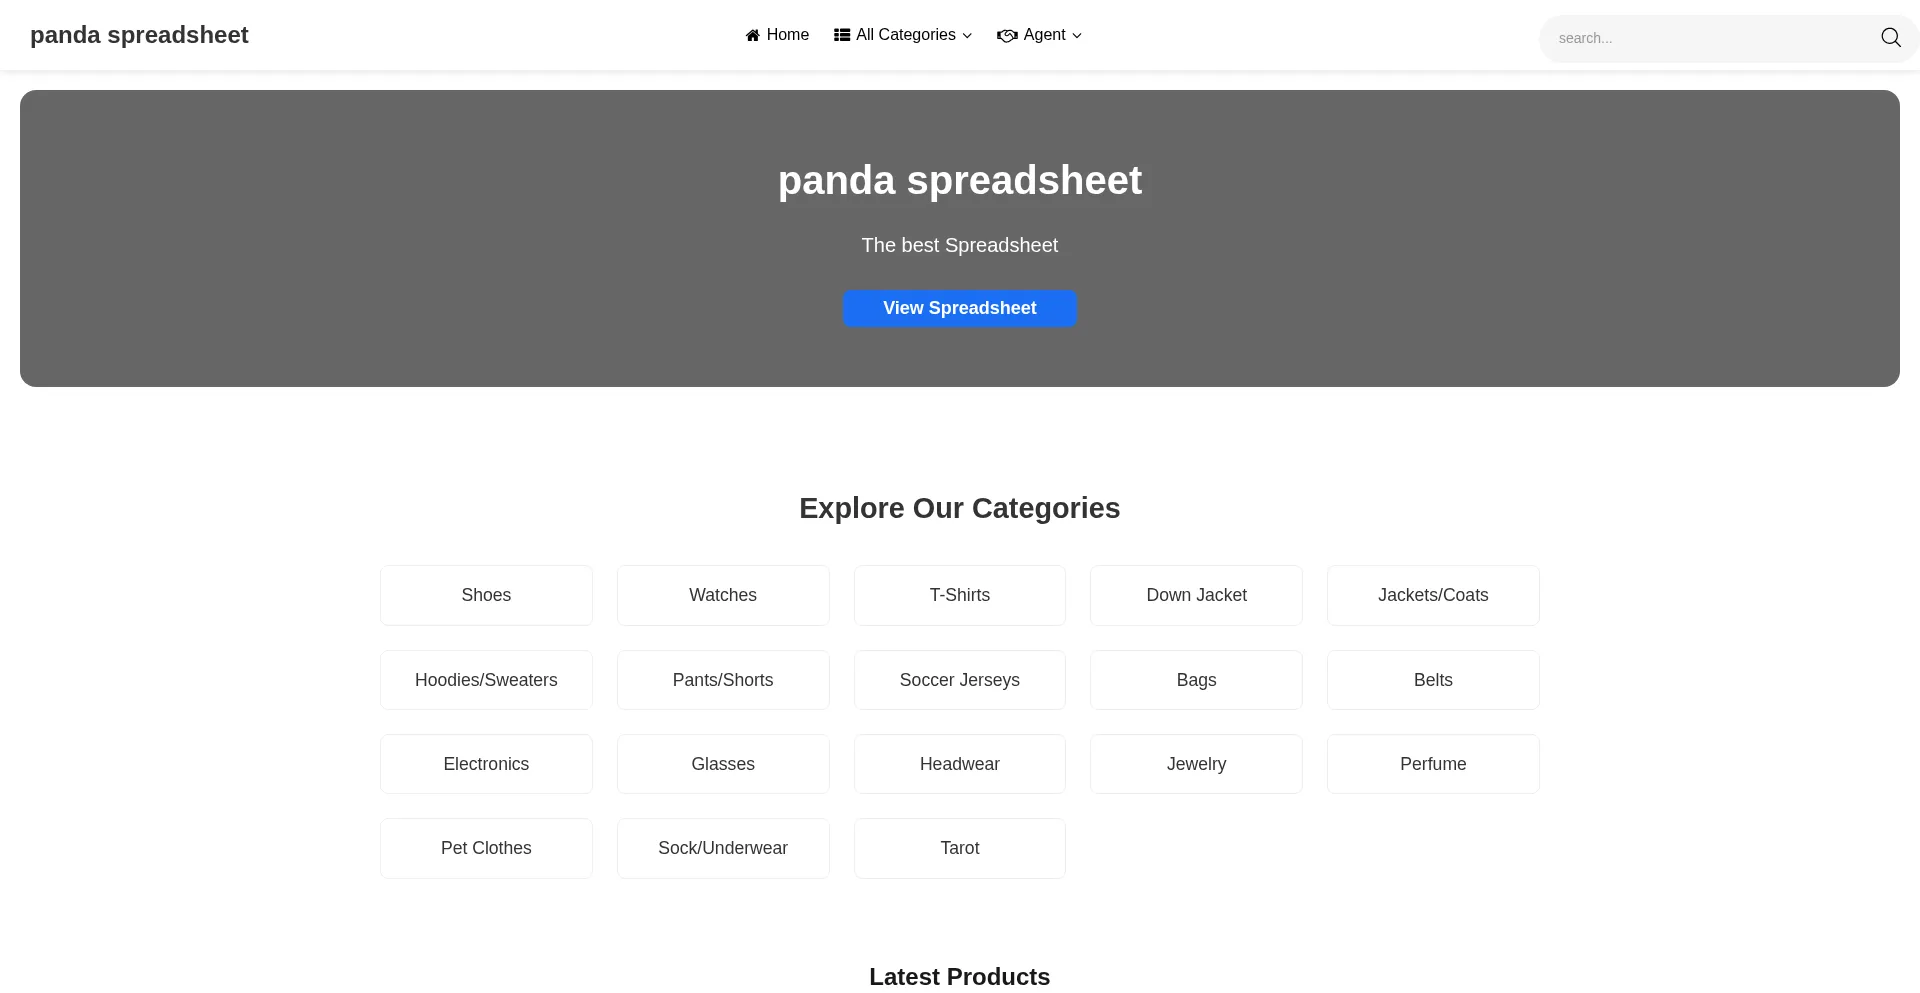Open the Soccer Jerseys category
The width and height of the screenshot is (1920, 993).
tap(959, 680)
